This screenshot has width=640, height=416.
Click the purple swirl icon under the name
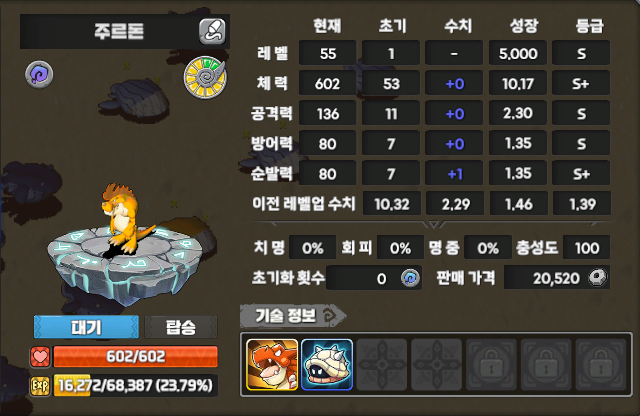39,74
